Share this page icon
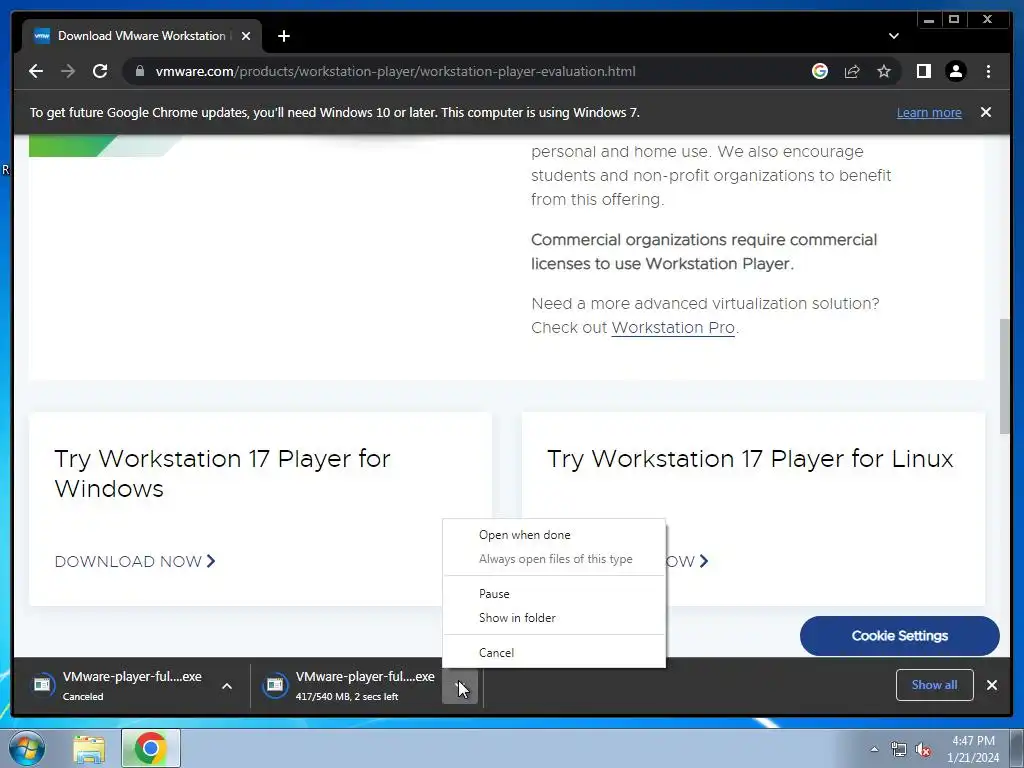 click(852, 71)
